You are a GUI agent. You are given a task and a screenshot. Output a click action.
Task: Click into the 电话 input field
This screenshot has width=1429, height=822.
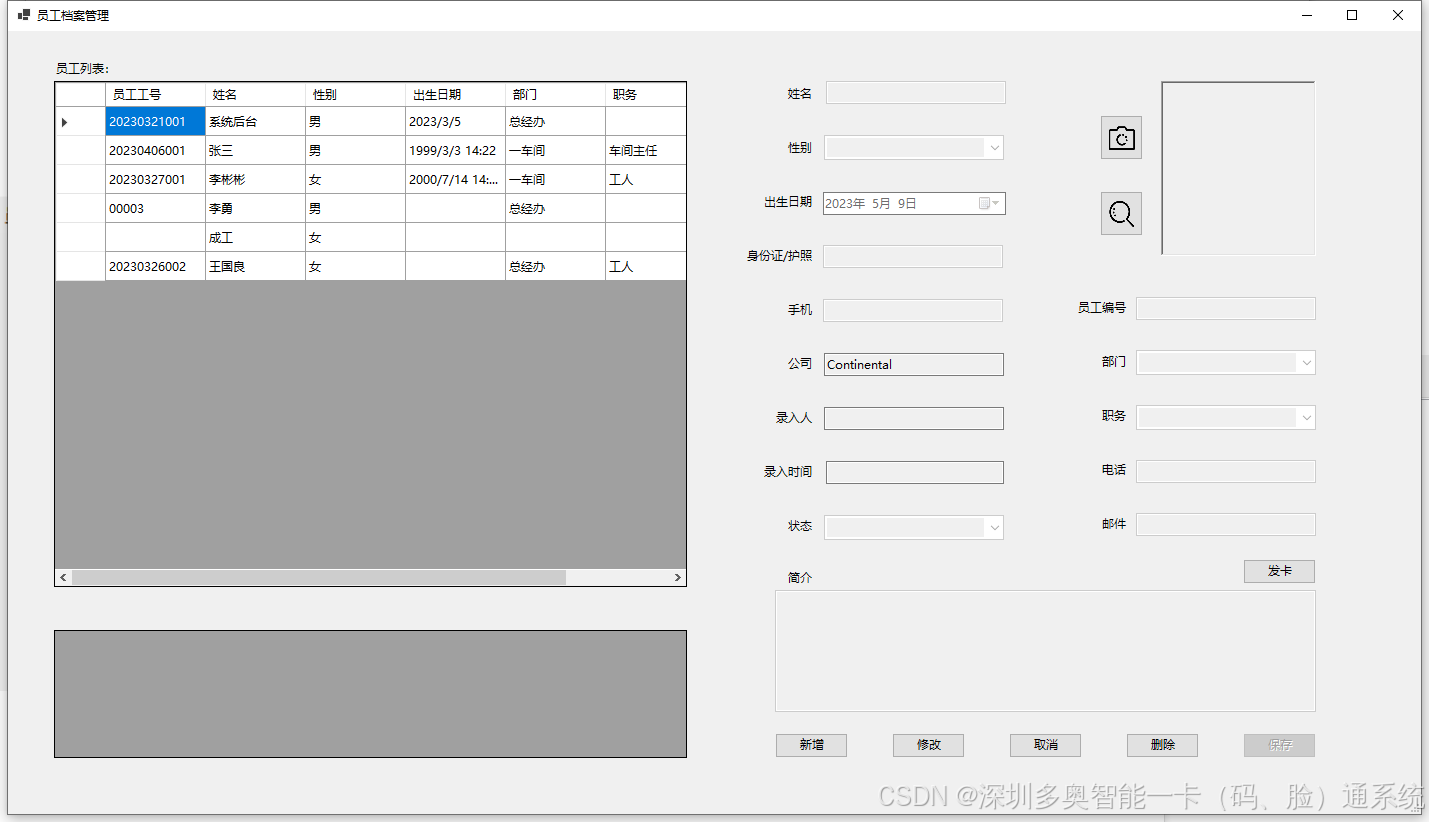(x=1225, y=471)
